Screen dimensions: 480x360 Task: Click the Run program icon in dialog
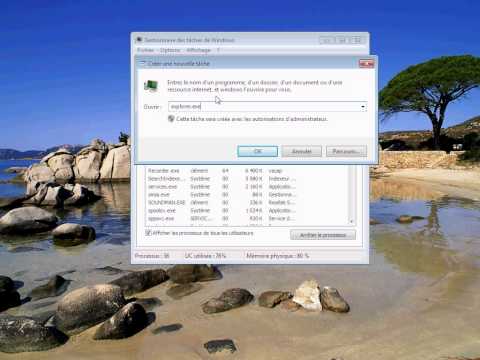(x=151, y=86)
